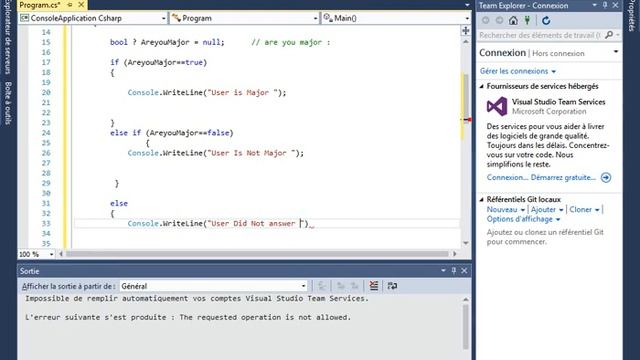Open the Boîte à outils side tab

[x=7, y=103]
